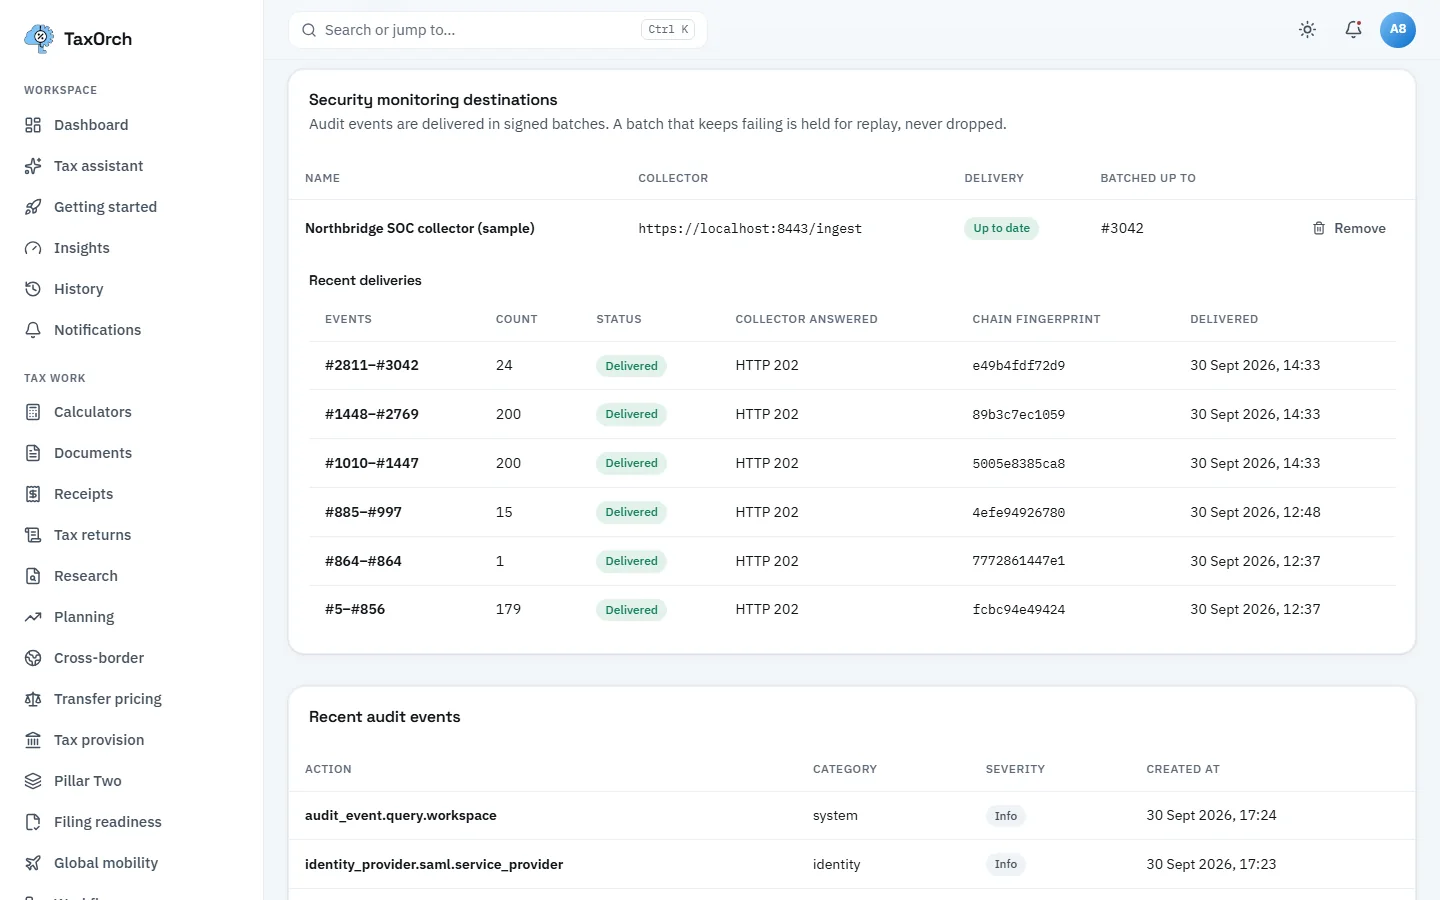
Task: Click the Insights gauge icon
Action: [33, 248]
